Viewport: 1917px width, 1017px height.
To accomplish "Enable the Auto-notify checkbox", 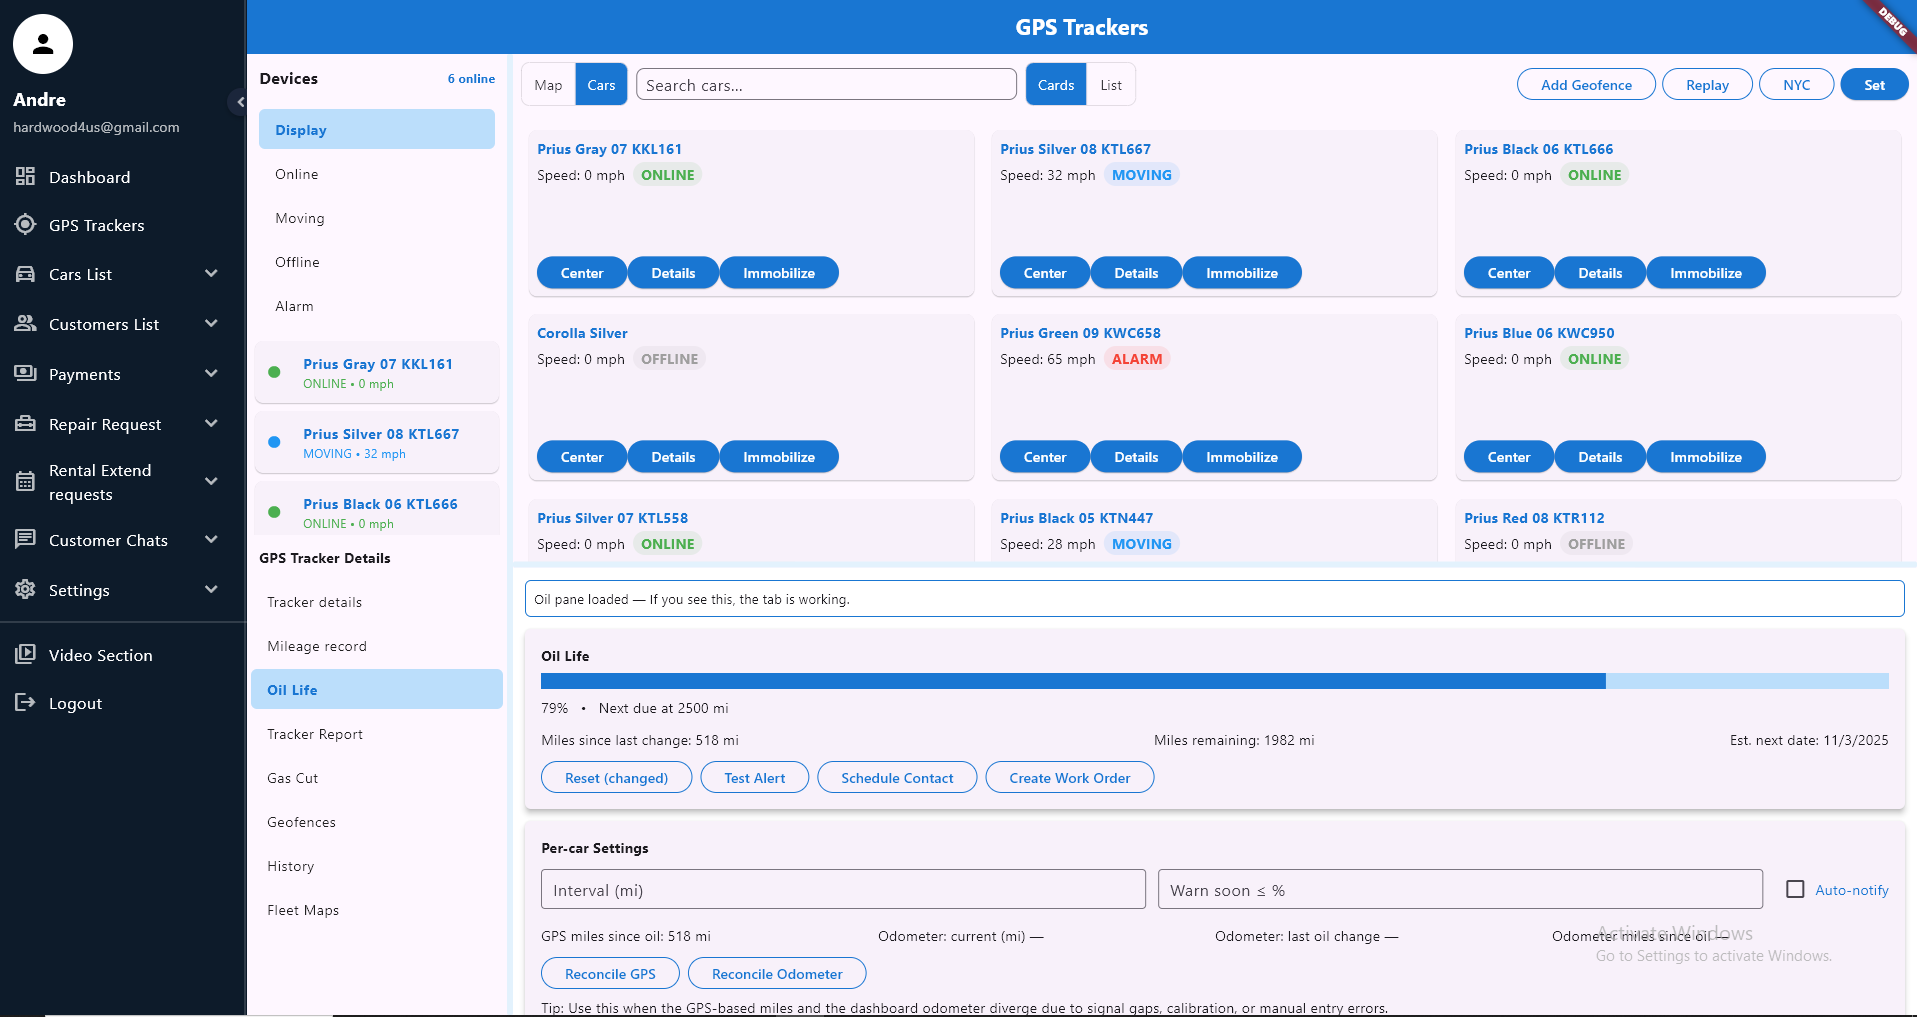I will [1795, 889].
